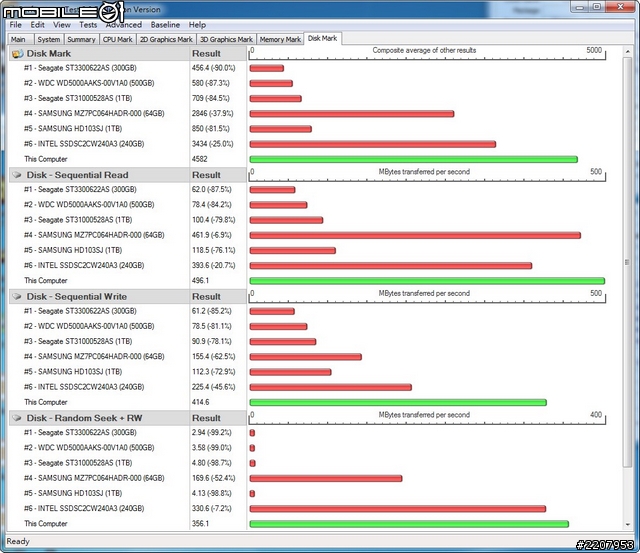Image resolution: width=640 pixels, height=553 pixels.
Task: Click Random Seek value 2.94 (-99.2%)
Action: tap(211, 433)
